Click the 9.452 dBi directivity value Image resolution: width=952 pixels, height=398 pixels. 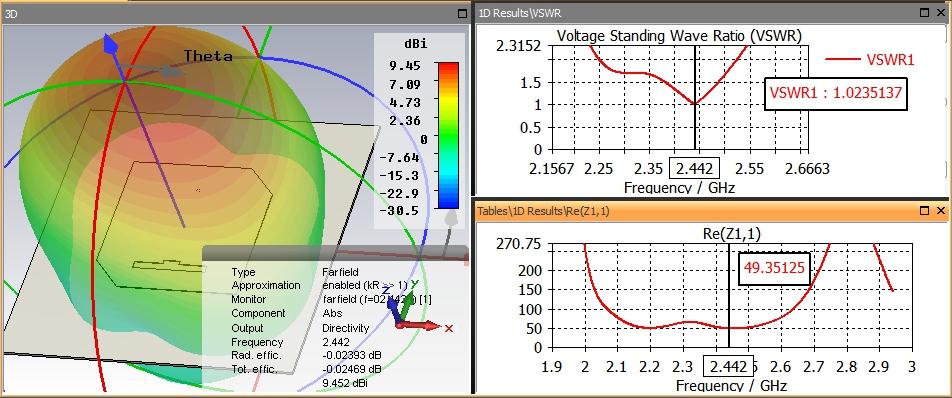tap(344, 383)
